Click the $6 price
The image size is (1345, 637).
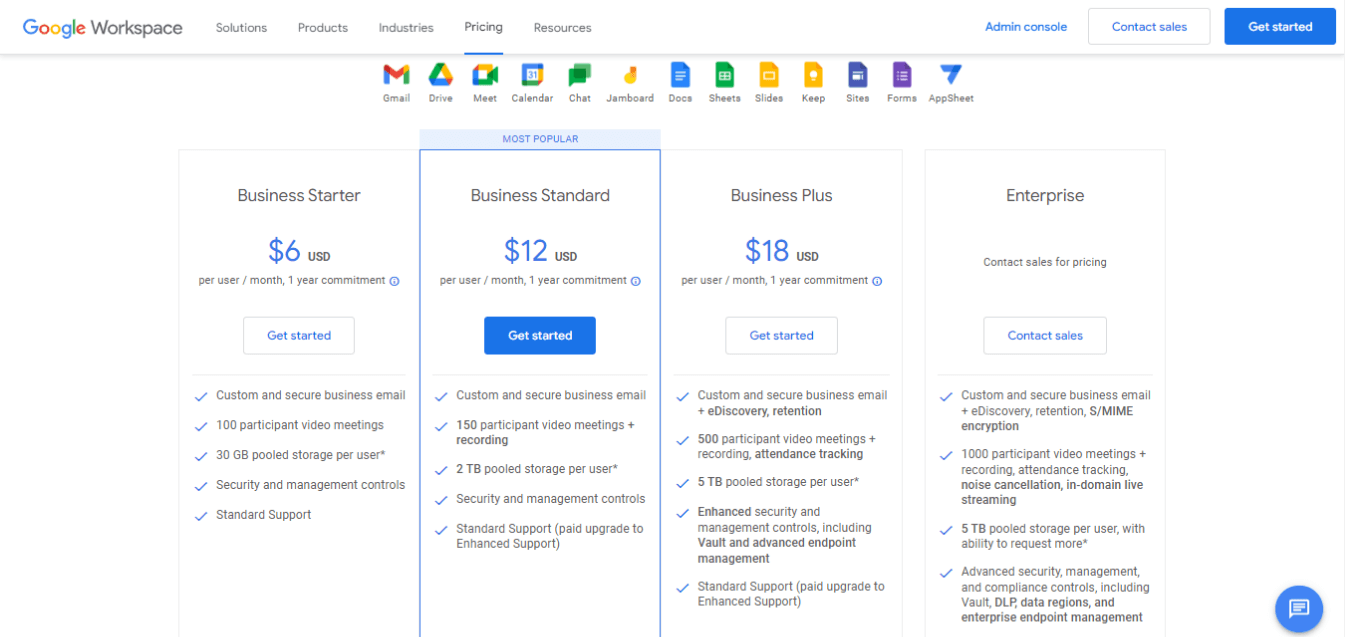click(x=285, y=250)
